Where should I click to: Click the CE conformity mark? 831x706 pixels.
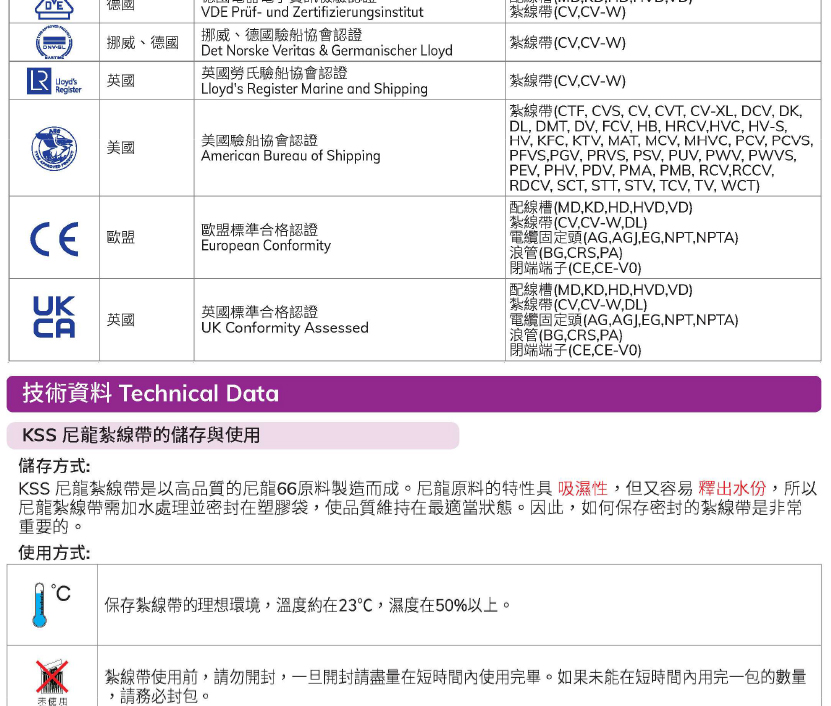coord(54,239)
